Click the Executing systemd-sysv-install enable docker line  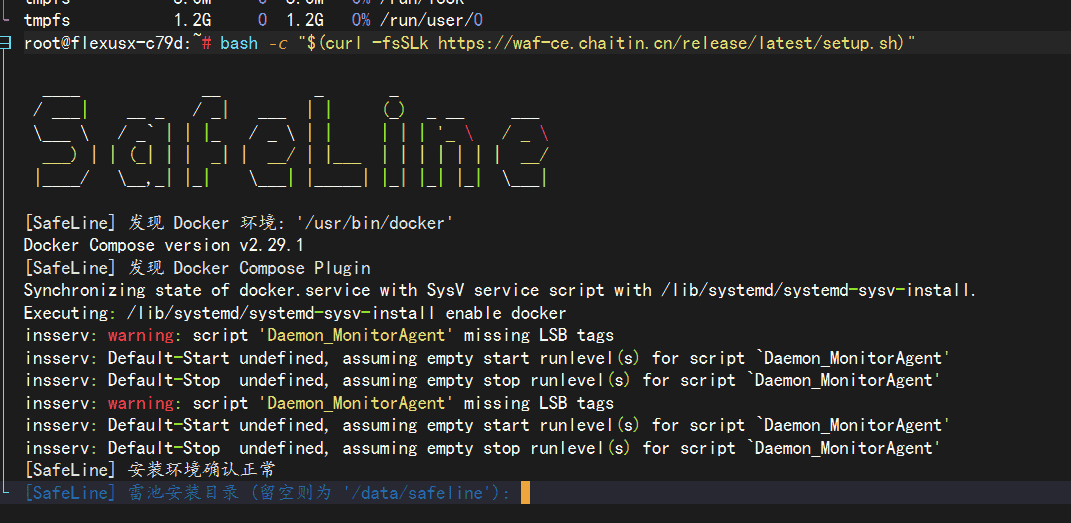coord(294,313)
